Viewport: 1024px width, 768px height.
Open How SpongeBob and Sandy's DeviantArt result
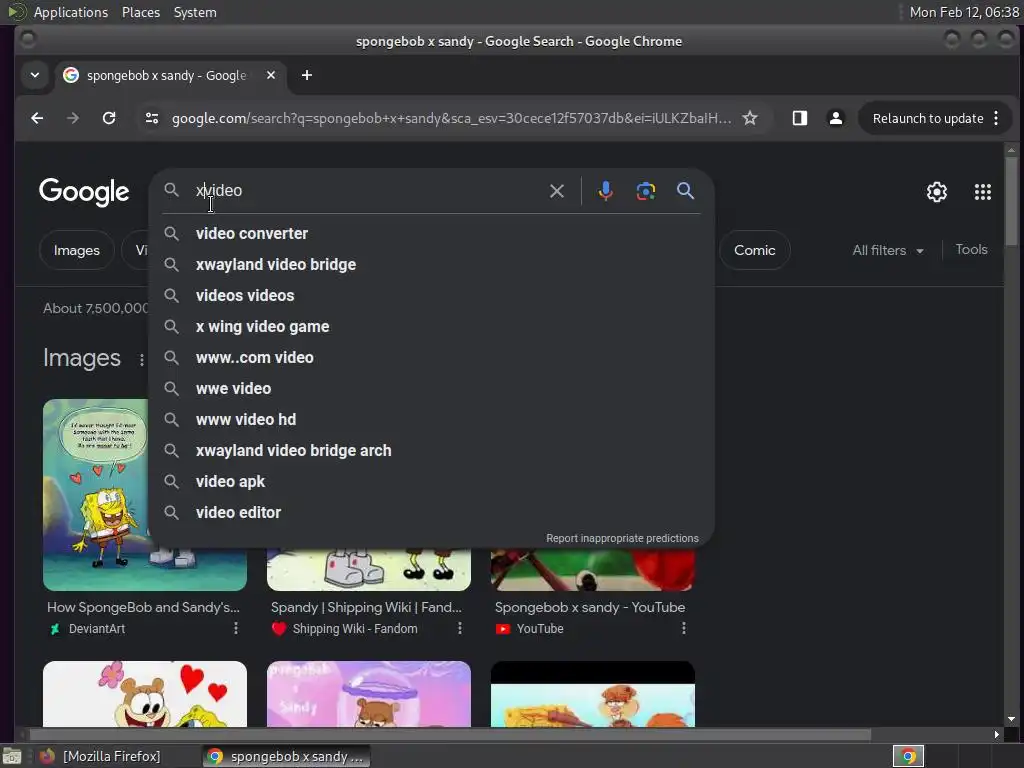click(x=143, y=607)
